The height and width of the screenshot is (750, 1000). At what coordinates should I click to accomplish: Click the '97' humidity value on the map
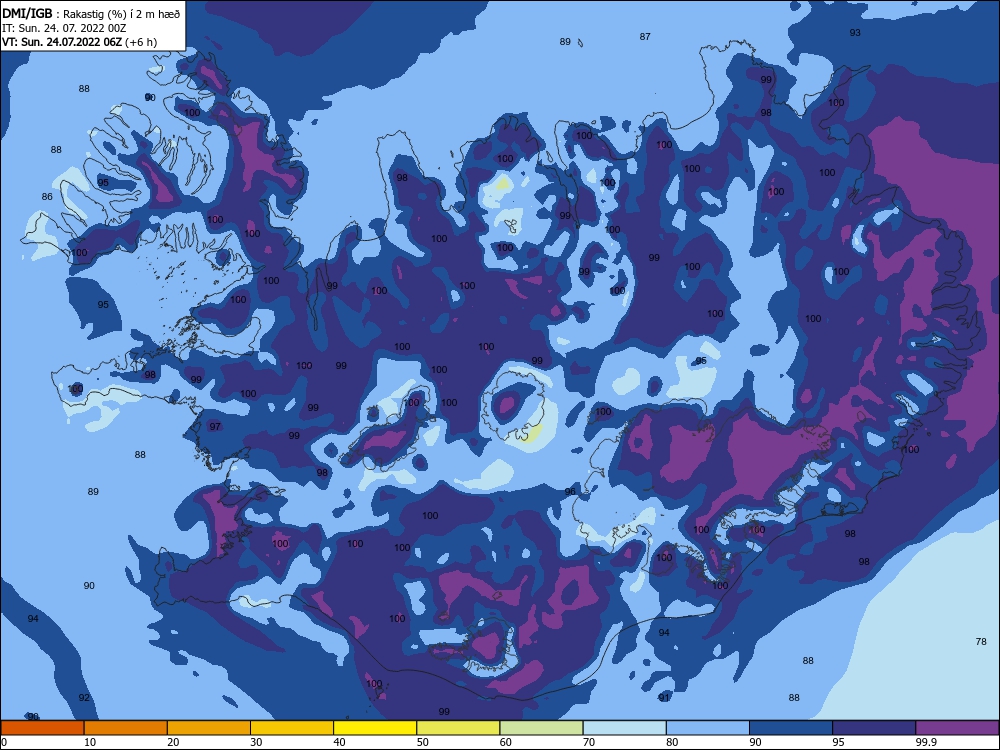215,427
